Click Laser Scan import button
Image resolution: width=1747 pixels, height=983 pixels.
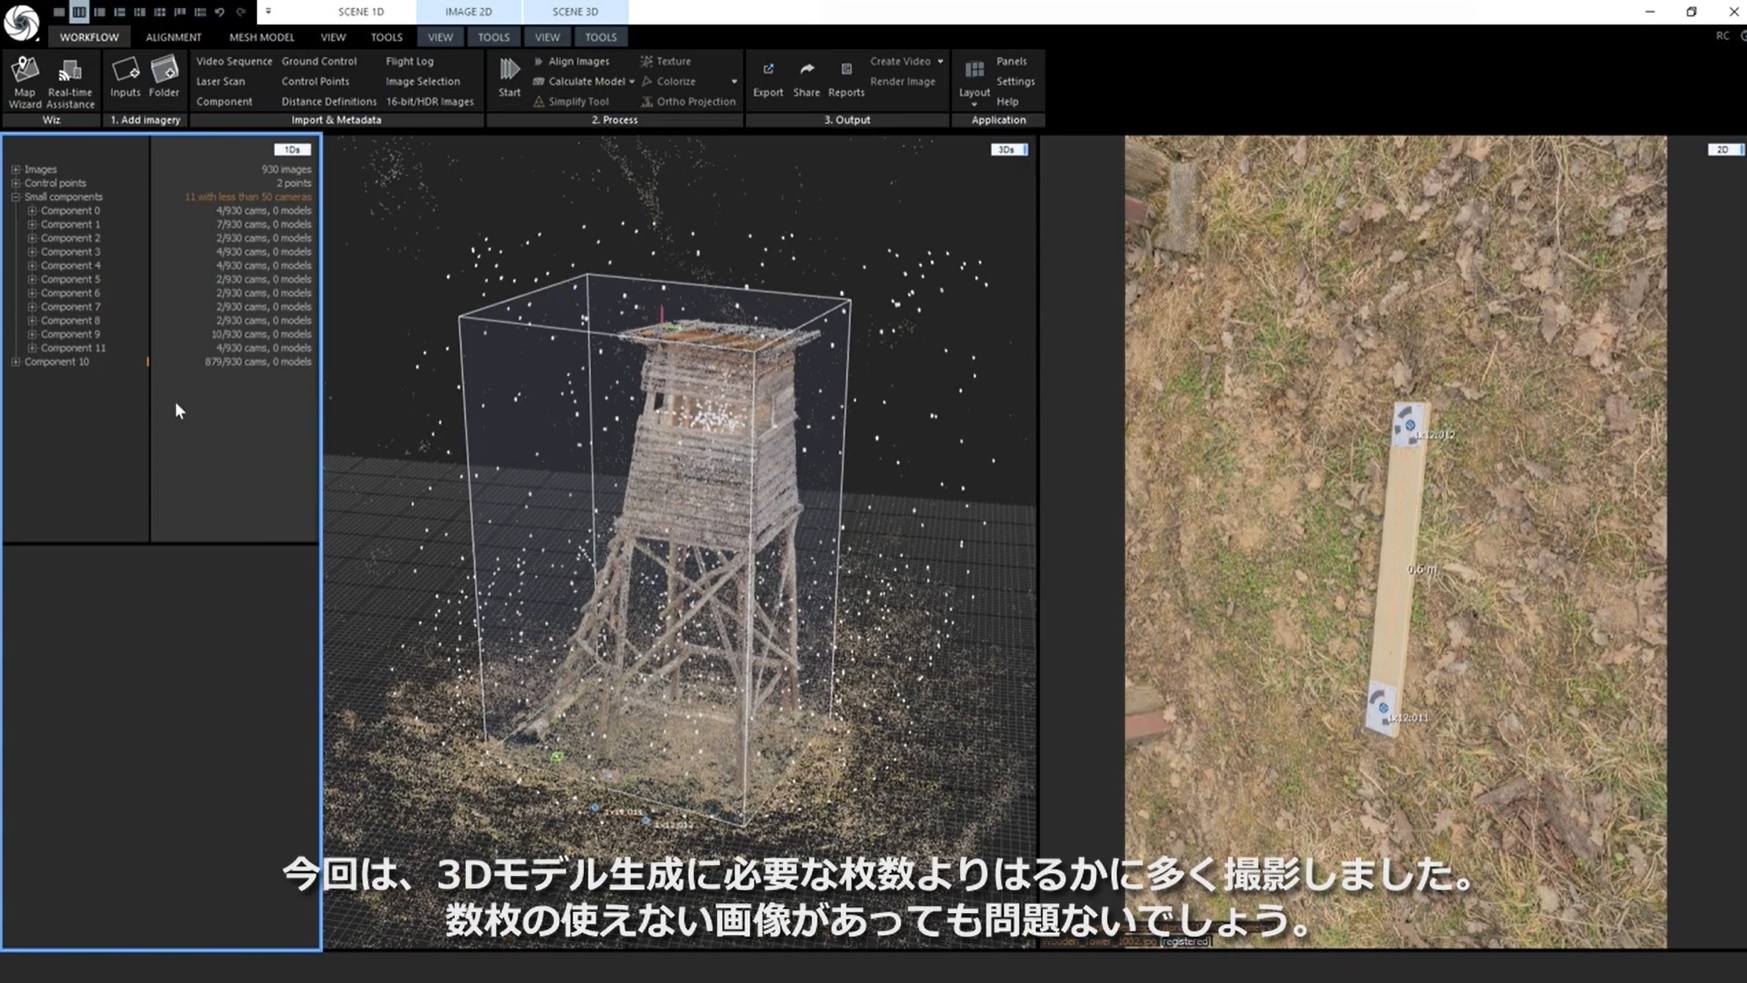[220, 81]
